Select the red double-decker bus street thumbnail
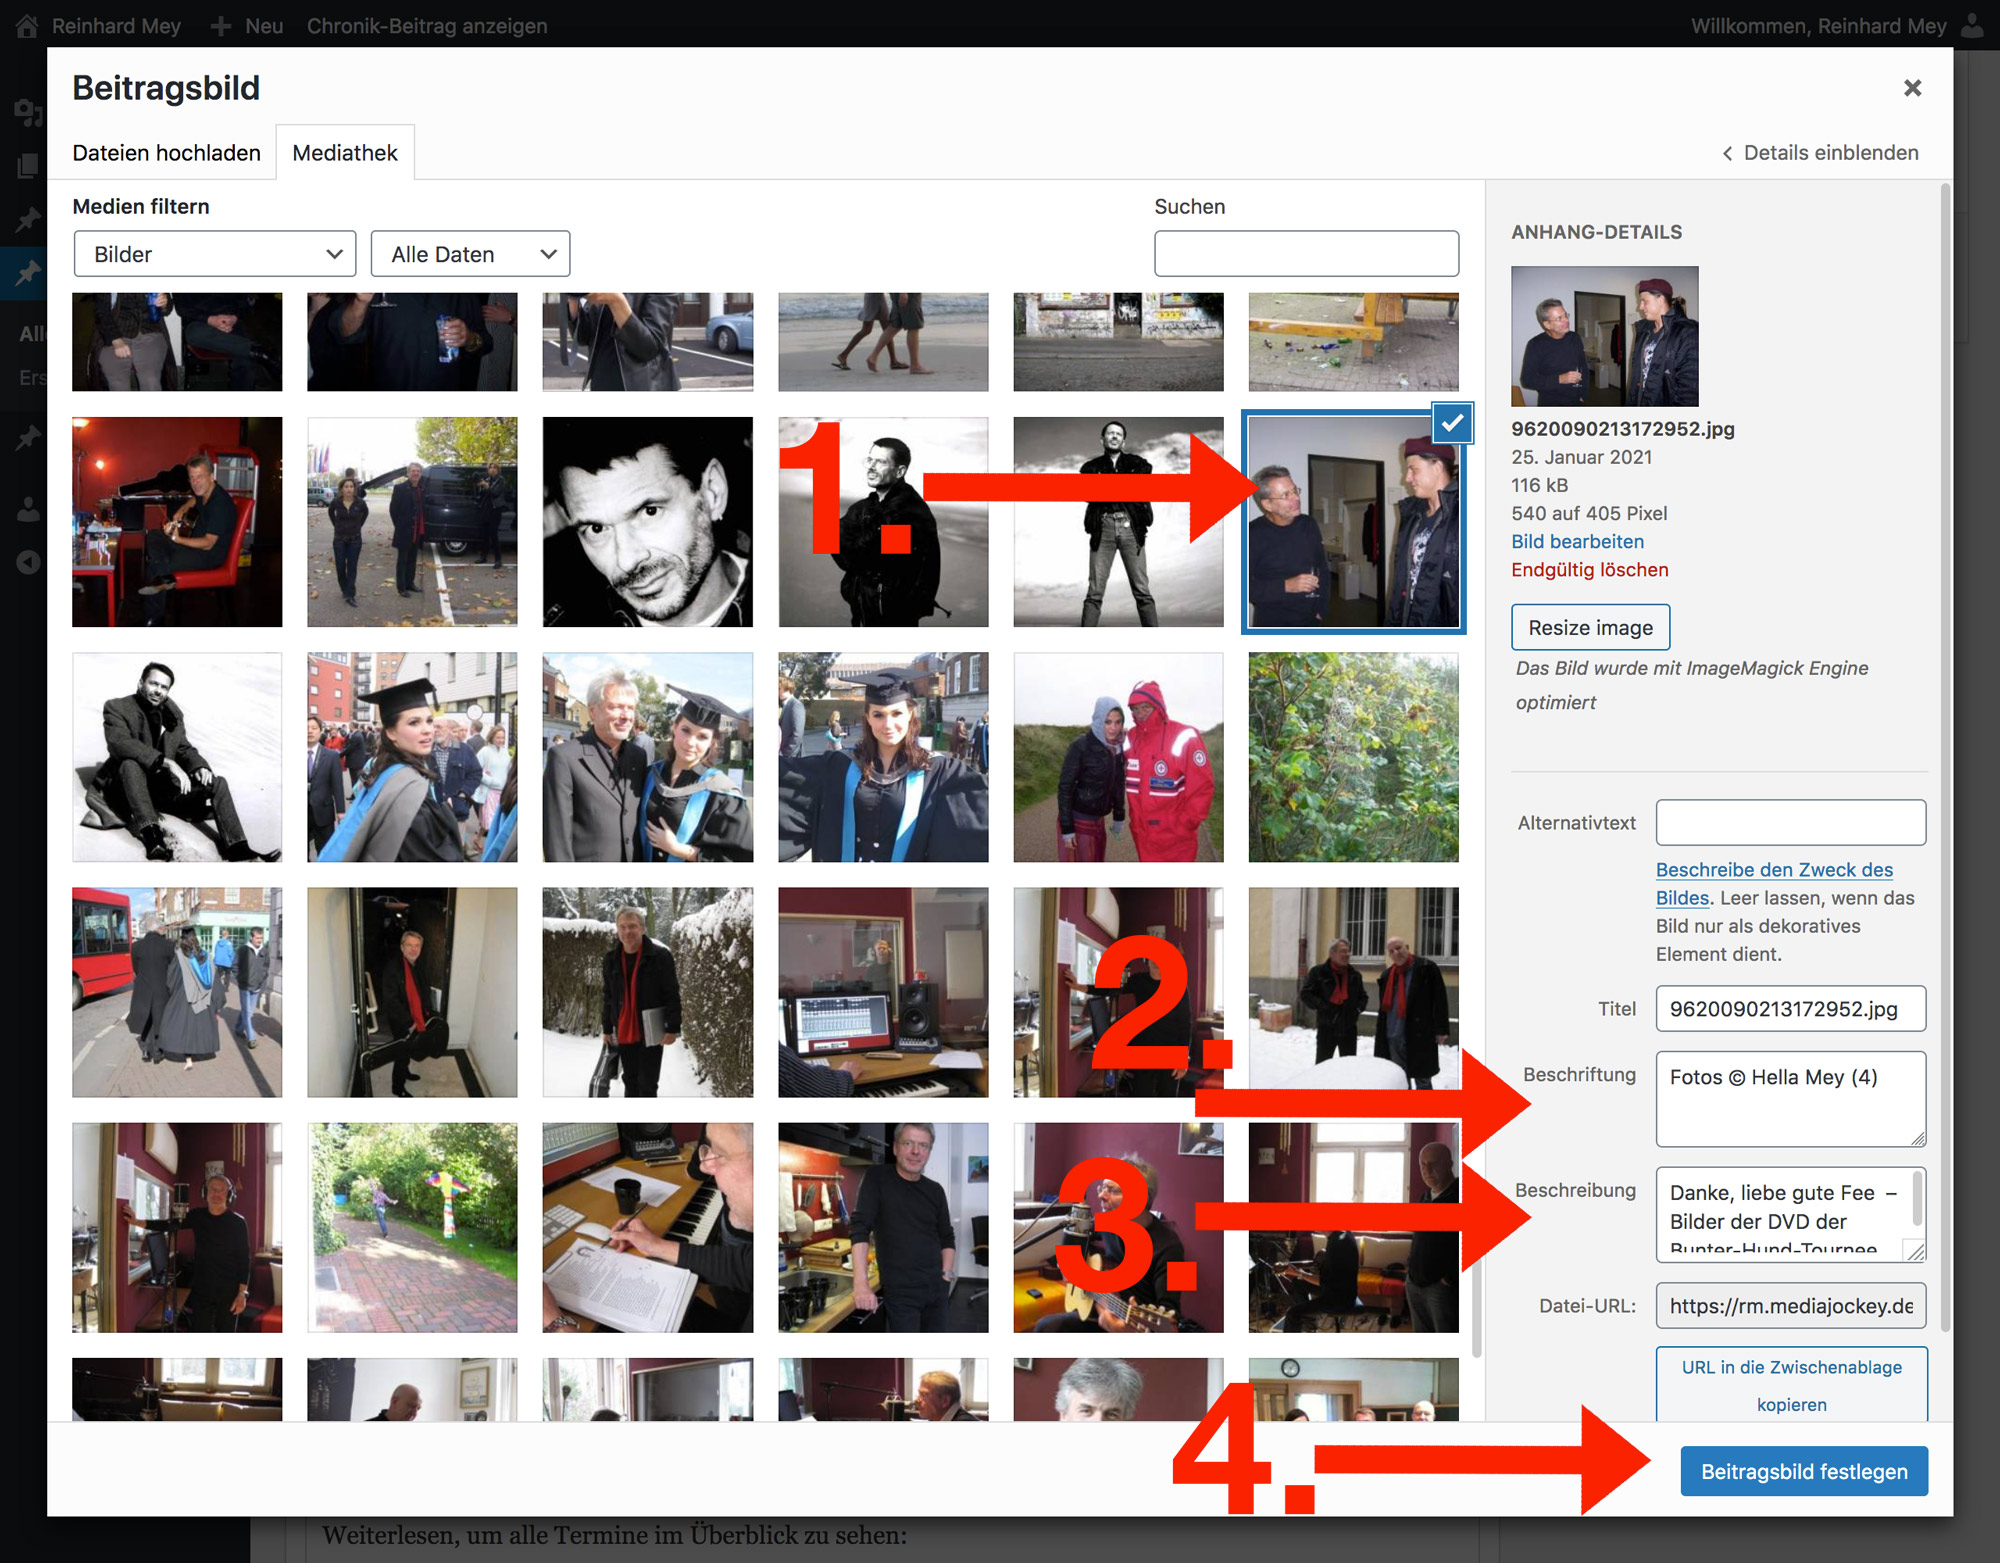2000x1563 pixels. coord(177,992)
